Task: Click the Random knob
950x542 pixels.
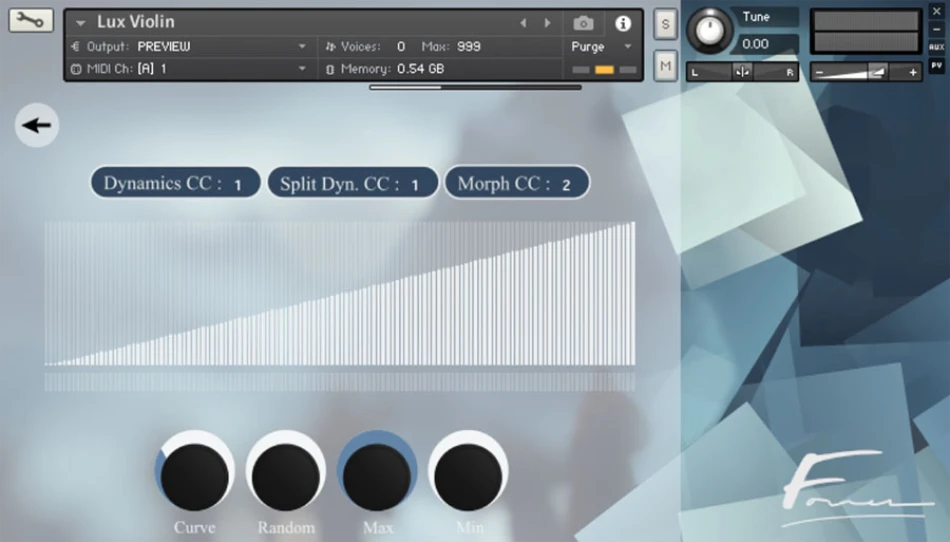Action: (x=285, y=472)
